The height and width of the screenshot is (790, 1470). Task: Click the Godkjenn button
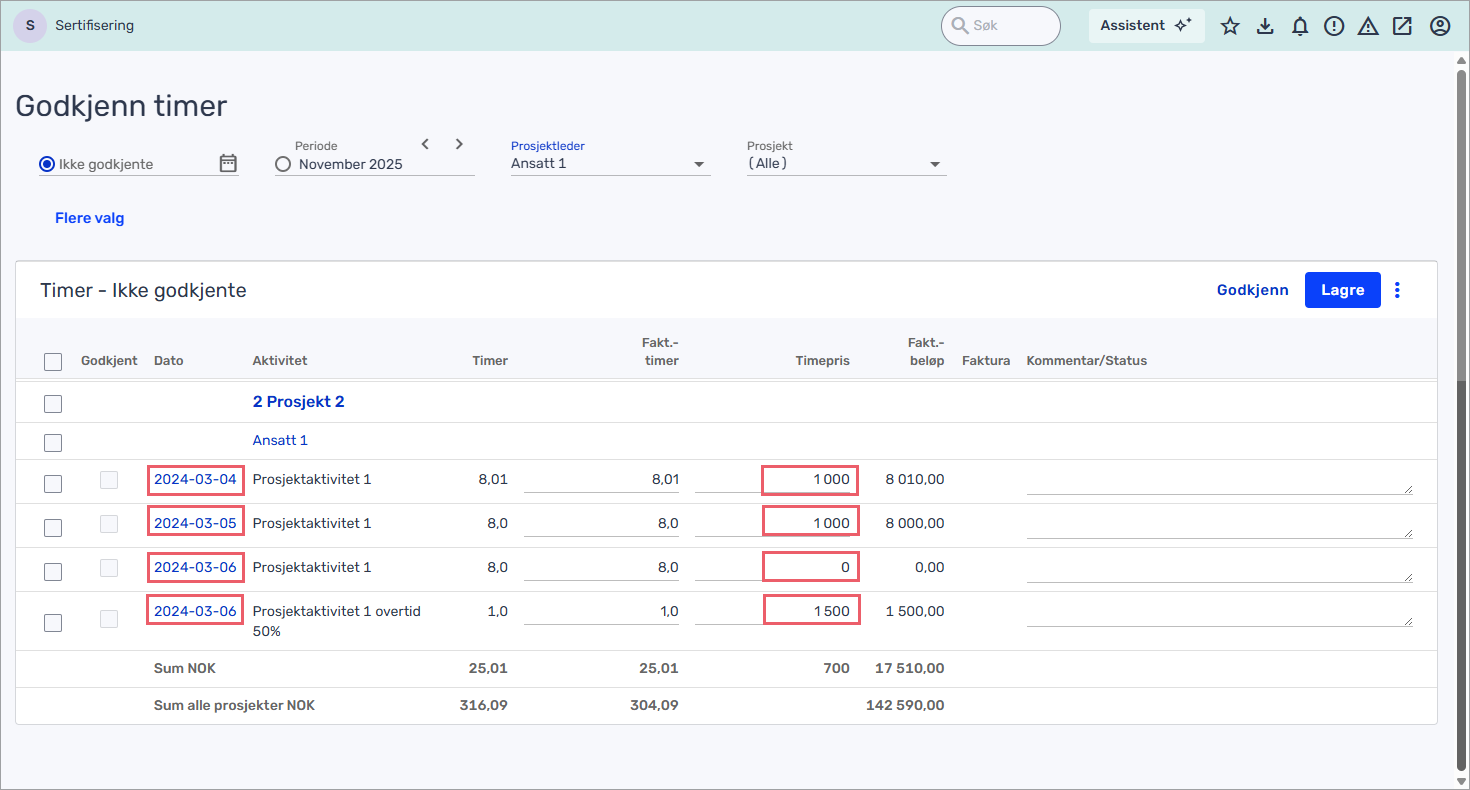pos(1252,290)
